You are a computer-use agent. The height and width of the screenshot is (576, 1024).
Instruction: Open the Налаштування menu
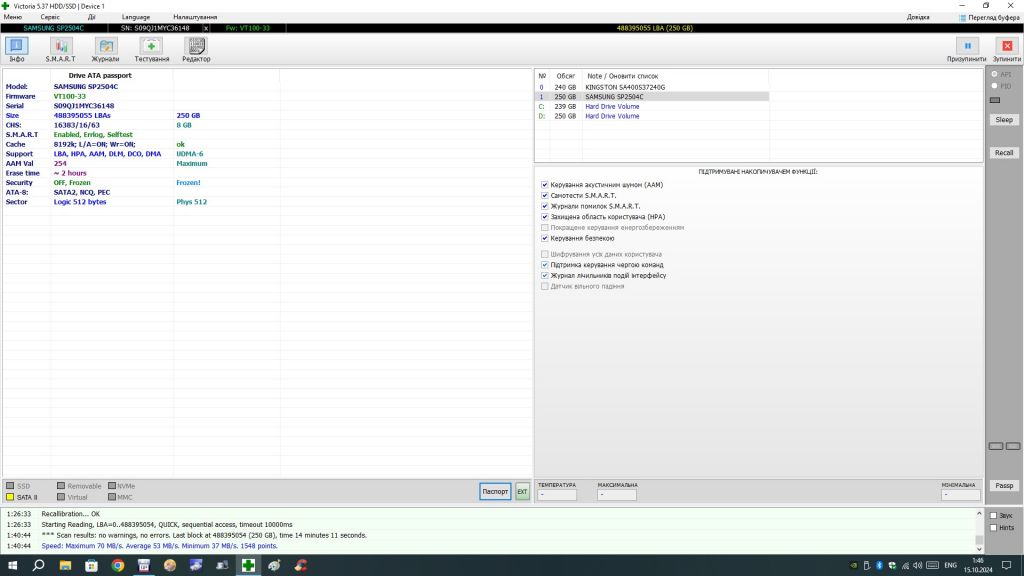pyautogui.click(x=195, y=17)
